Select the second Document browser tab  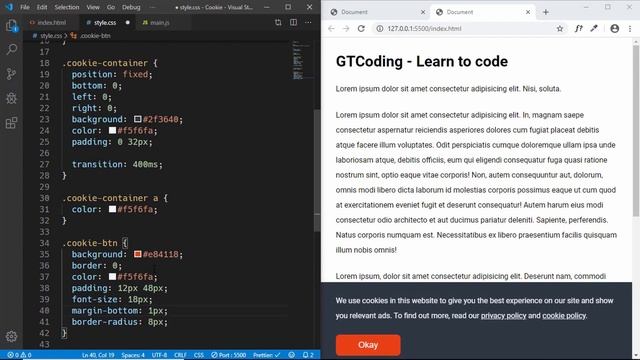(482, 12)
